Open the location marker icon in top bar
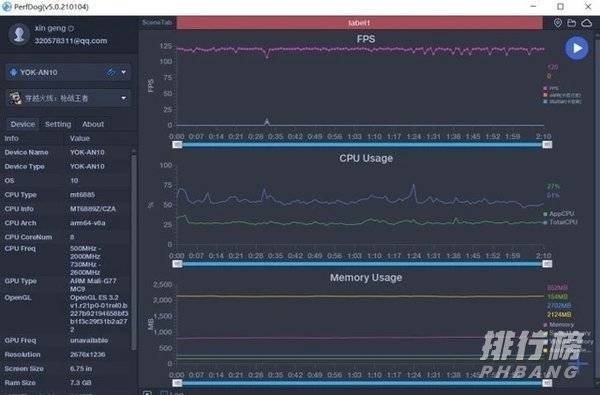The image size is (600, 395). (x=558, y=23)
